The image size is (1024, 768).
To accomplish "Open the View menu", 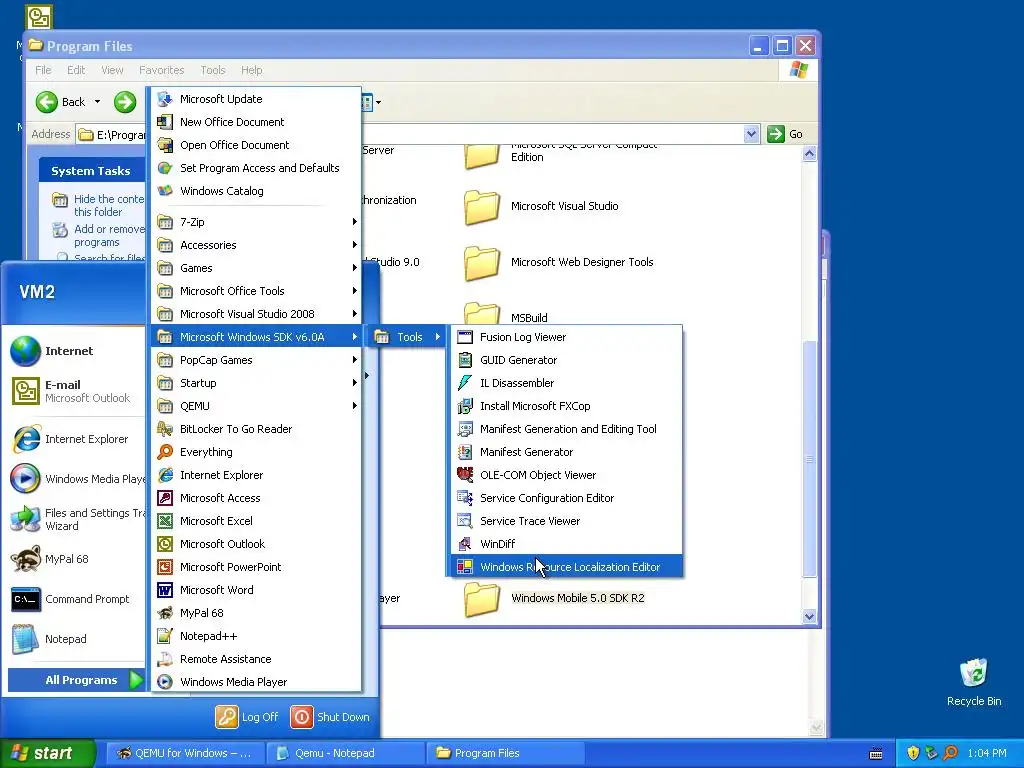I will [x=112, y=70].
